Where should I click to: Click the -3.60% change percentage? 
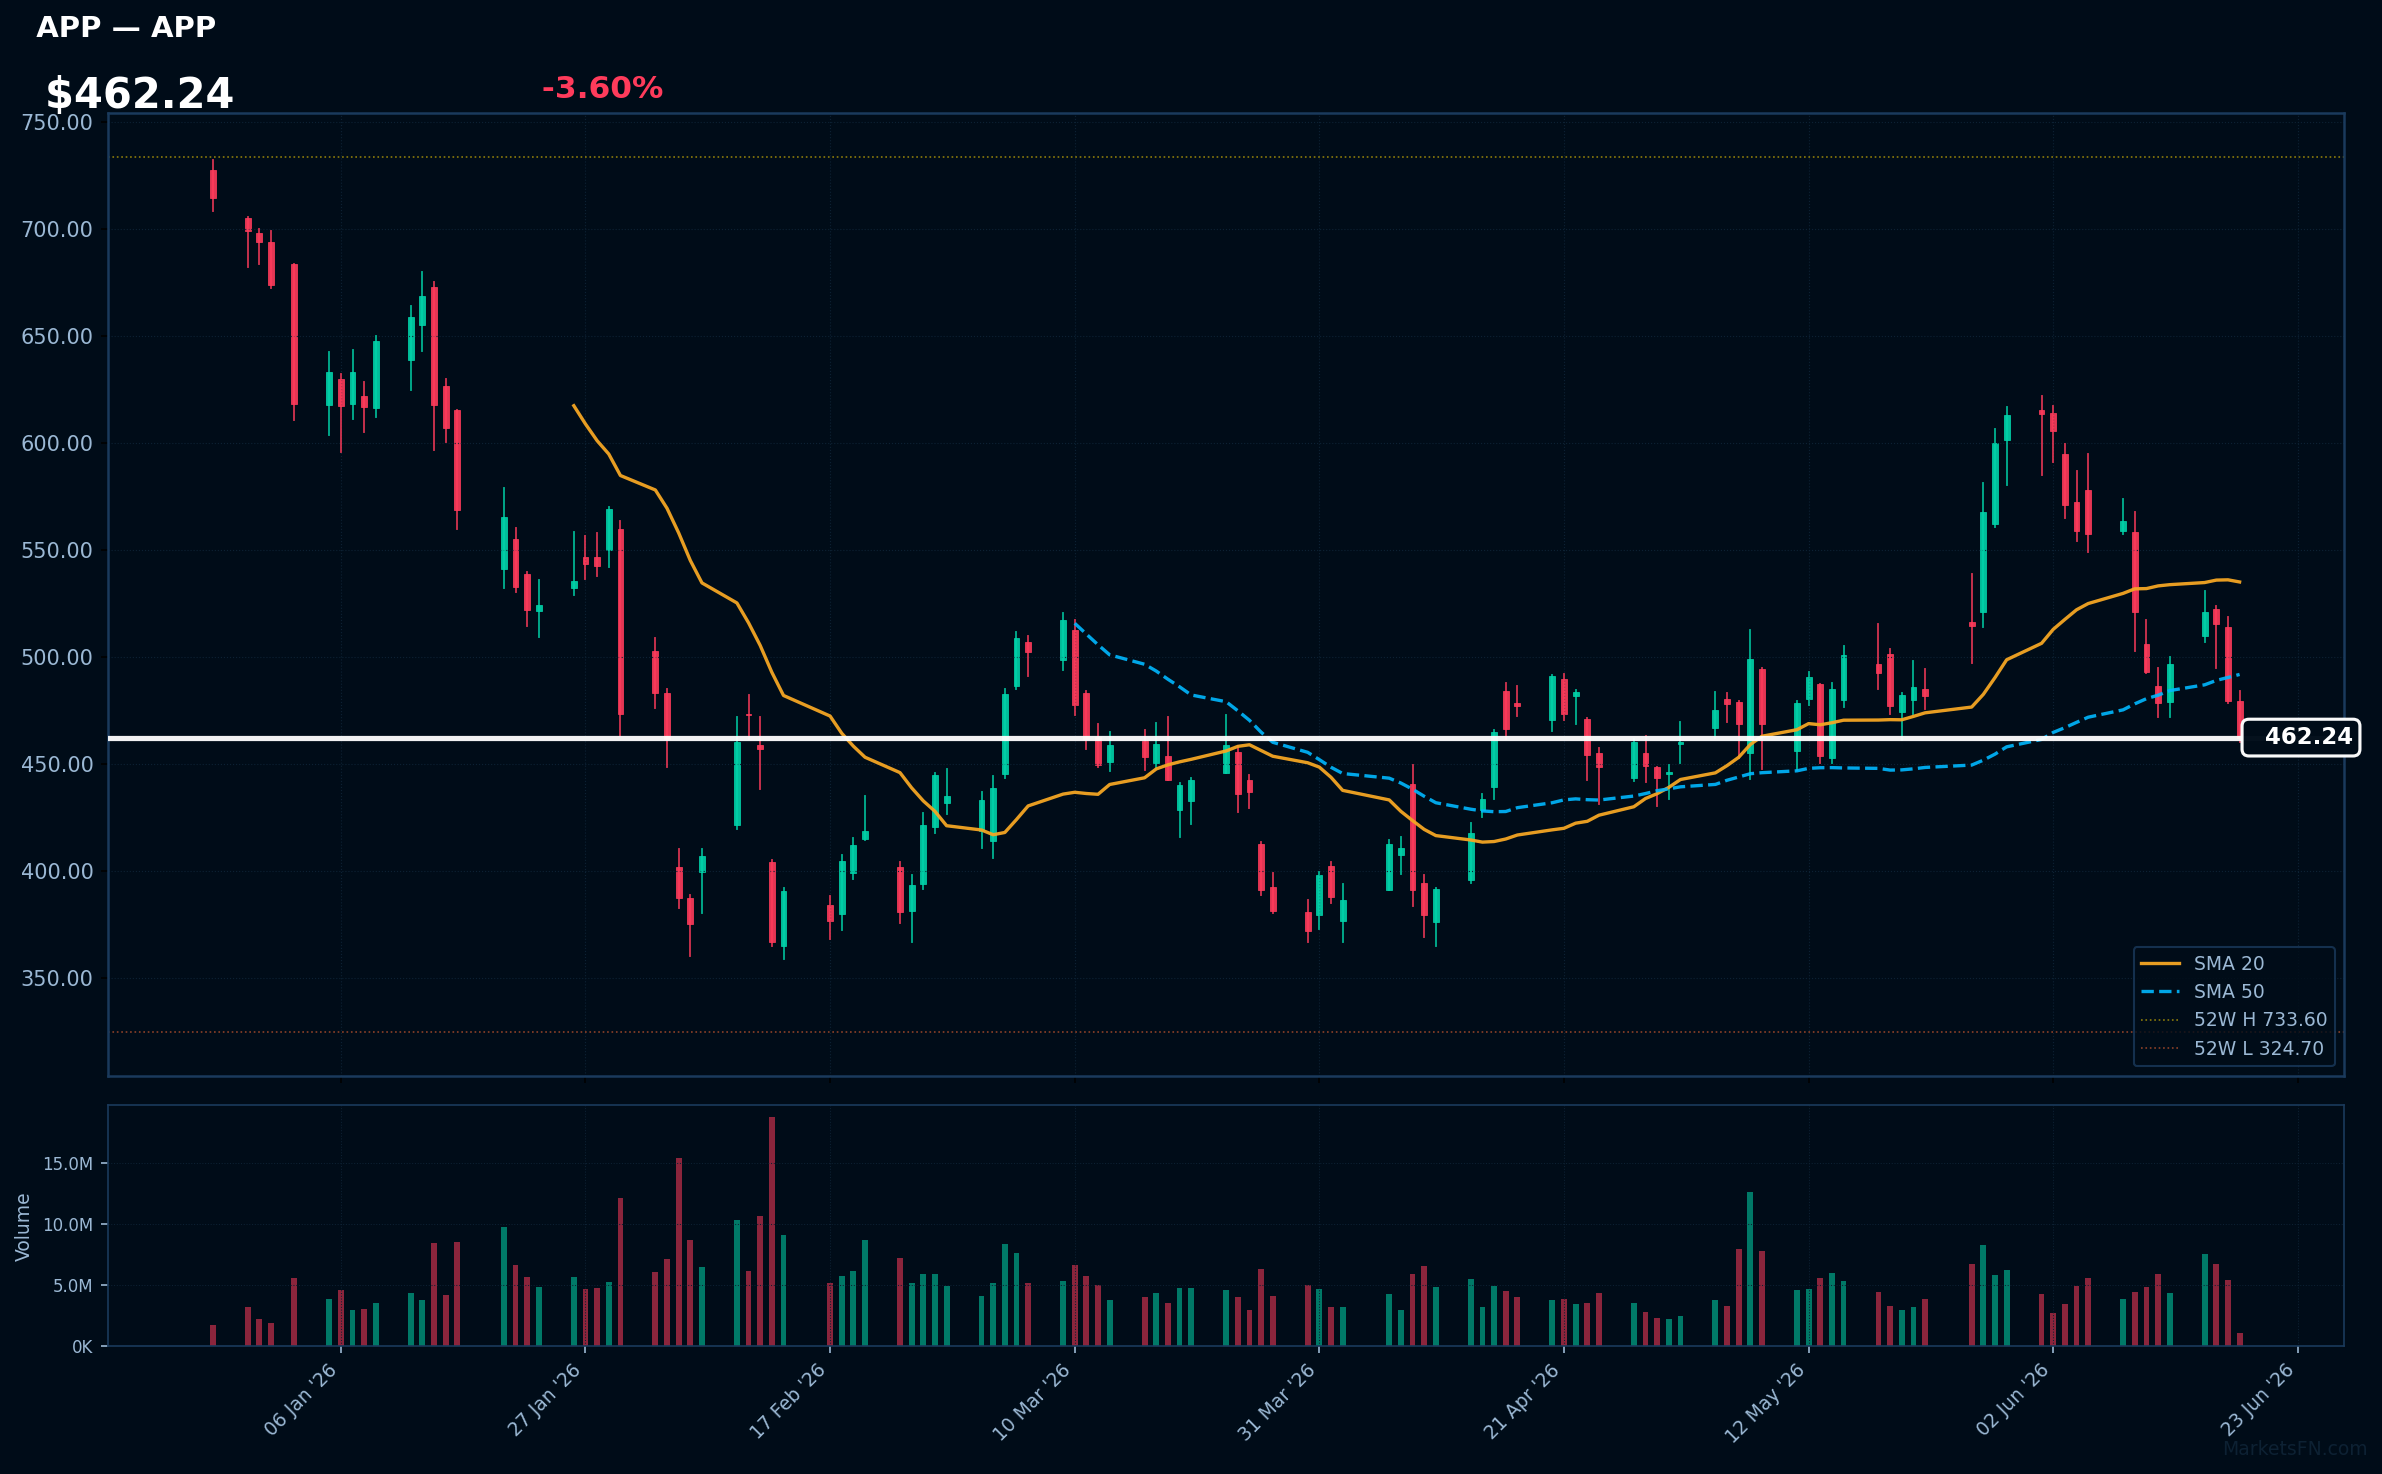602,88
